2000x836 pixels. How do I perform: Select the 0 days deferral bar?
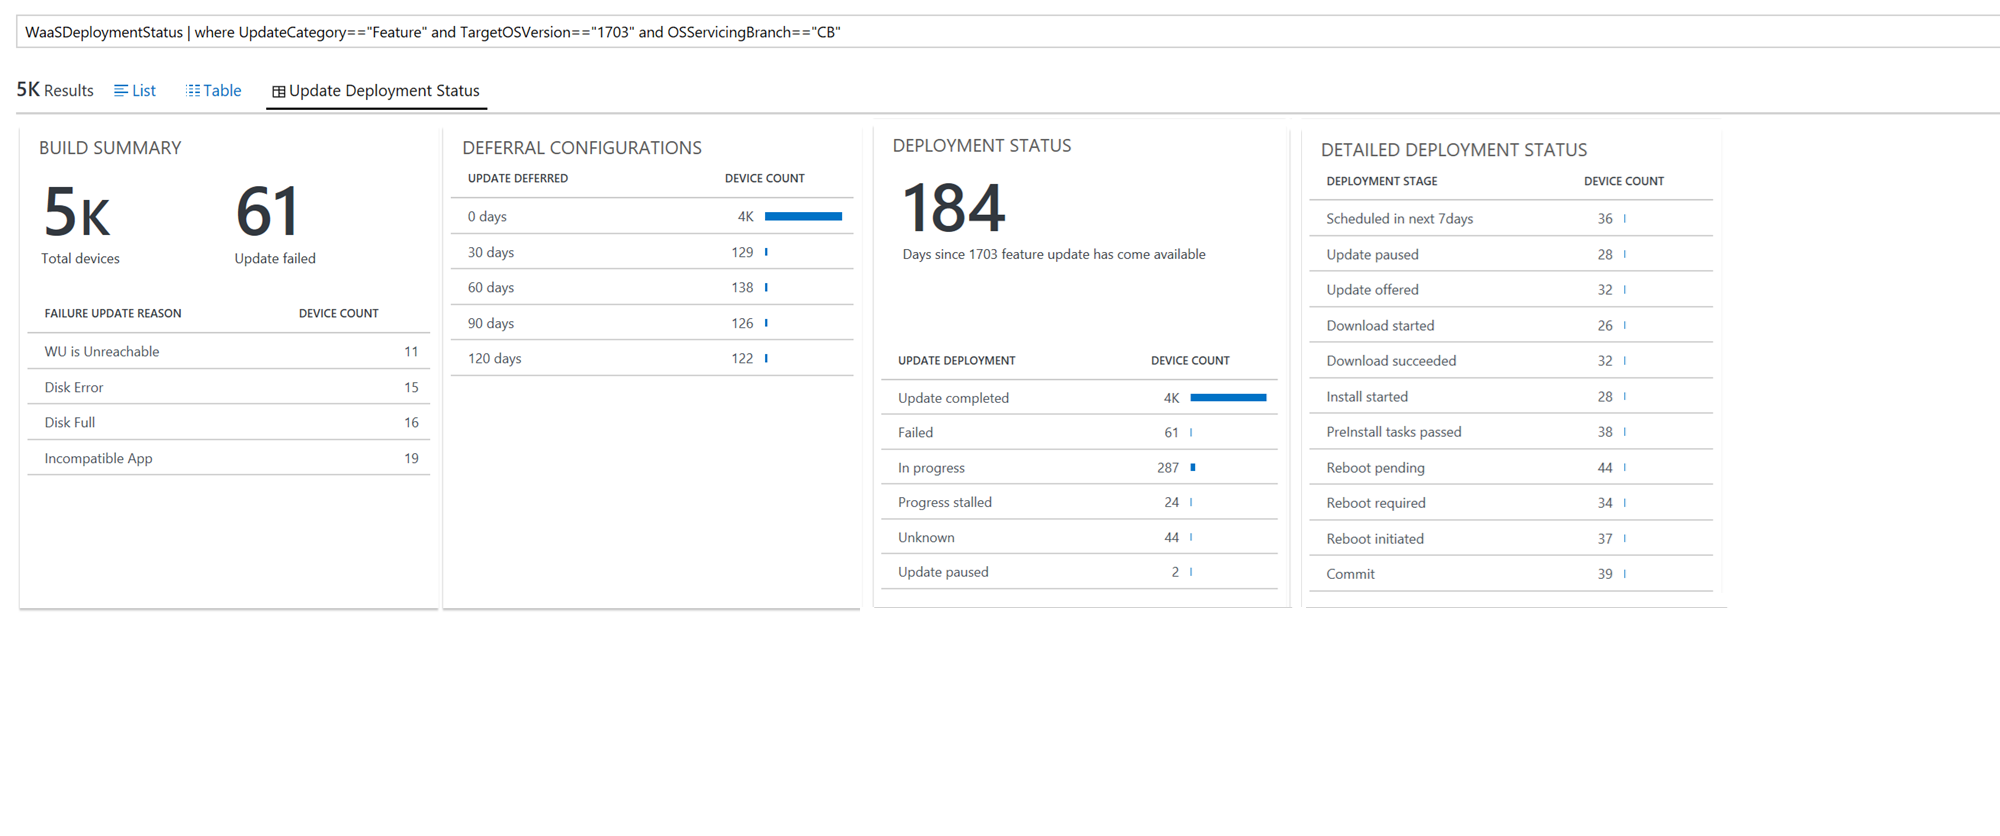[803, 217]
